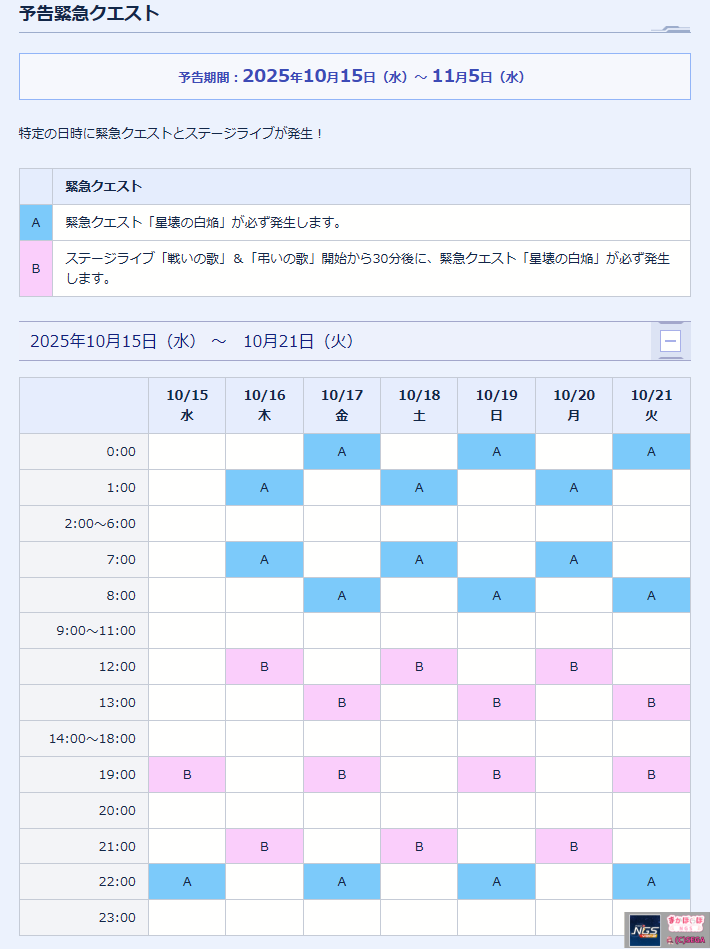Select the 10/18 土 column header
Viewport: 710px width, 949px height.
[419, 405]
